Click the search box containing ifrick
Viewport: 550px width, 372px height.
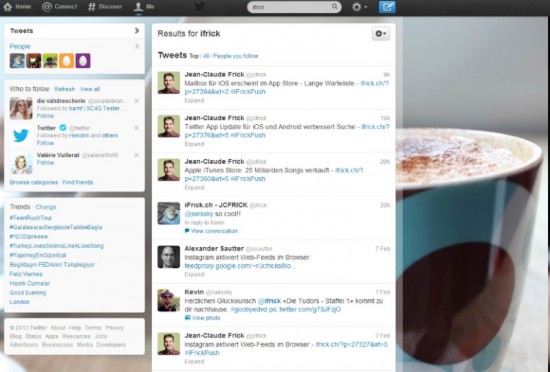click(294, 7)
